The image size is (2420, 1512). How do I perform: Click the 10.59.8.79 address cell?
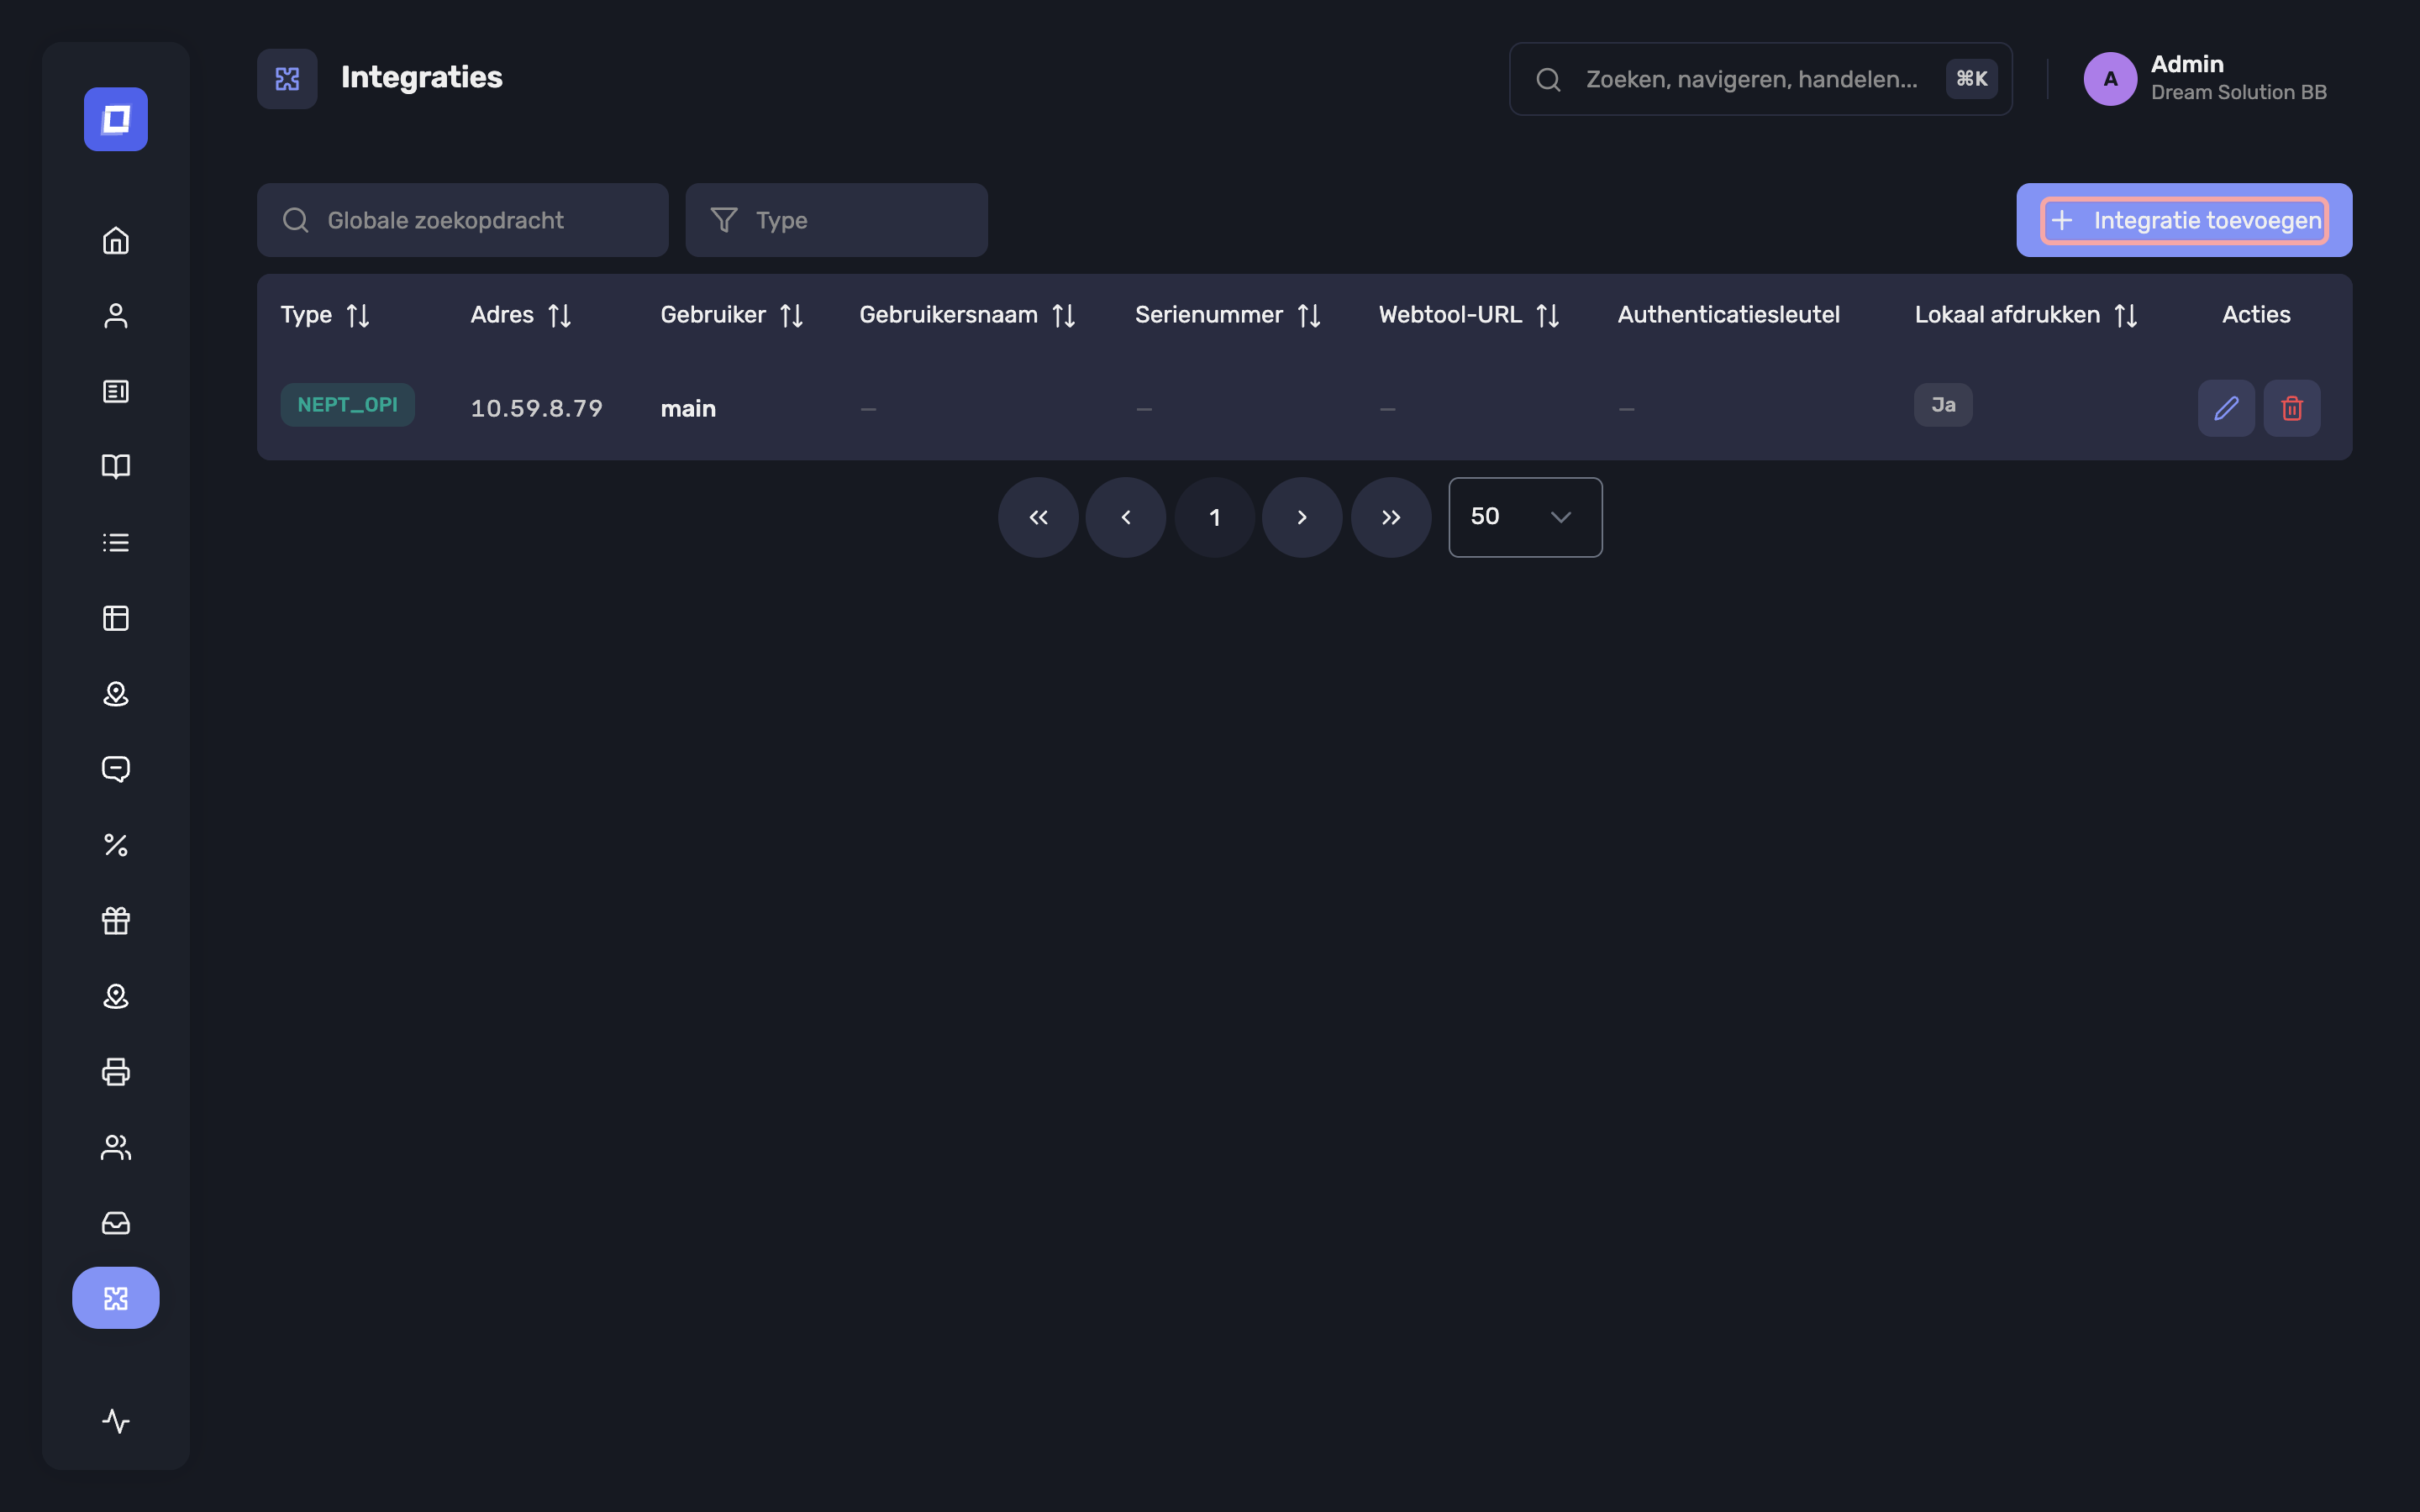537,408
